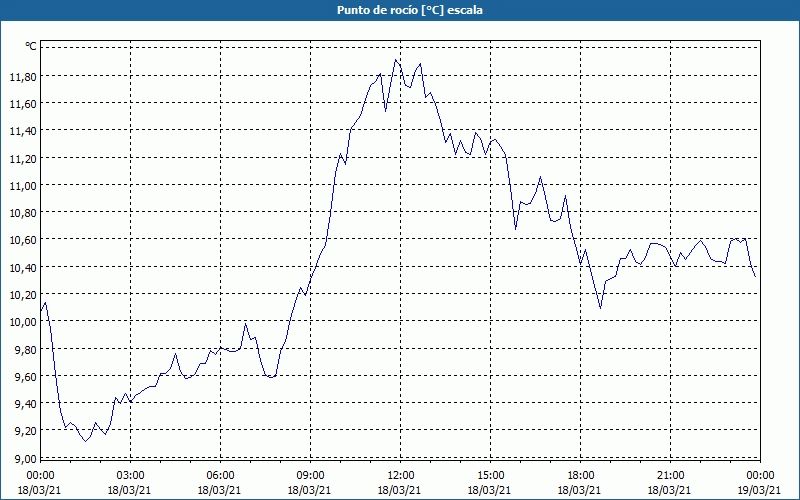
Task: Click the 10,80 y-axis label
Action: [x=23, y=213]
